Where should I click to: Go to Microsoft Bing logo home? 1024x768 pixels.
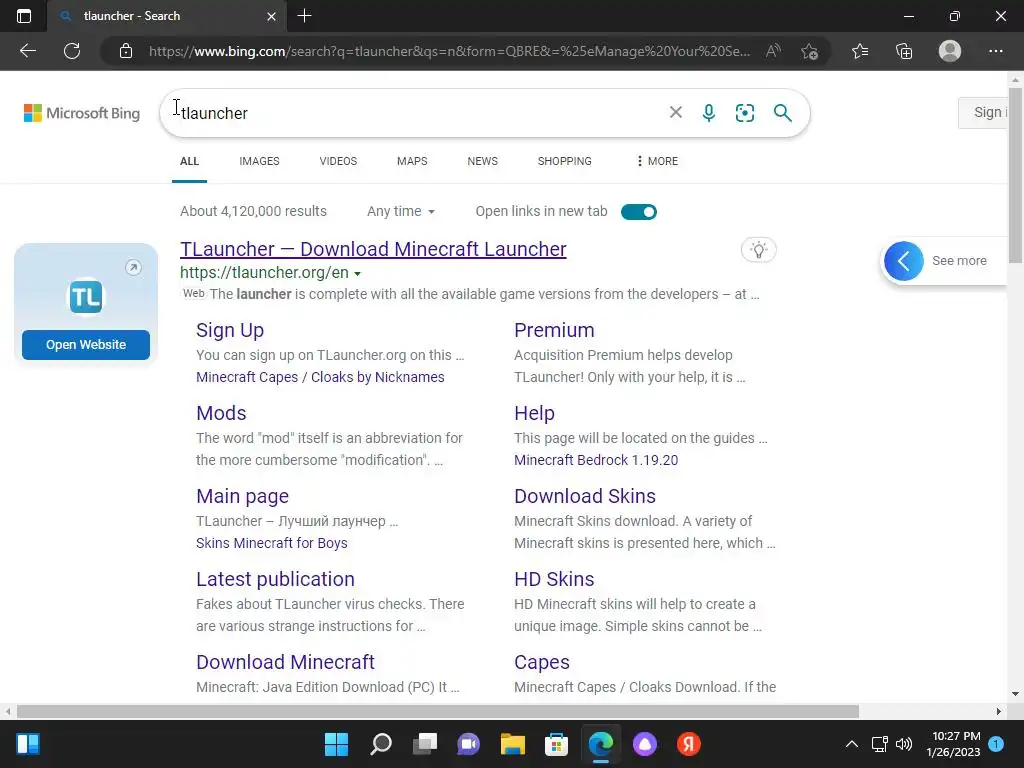tap(82, 113)
